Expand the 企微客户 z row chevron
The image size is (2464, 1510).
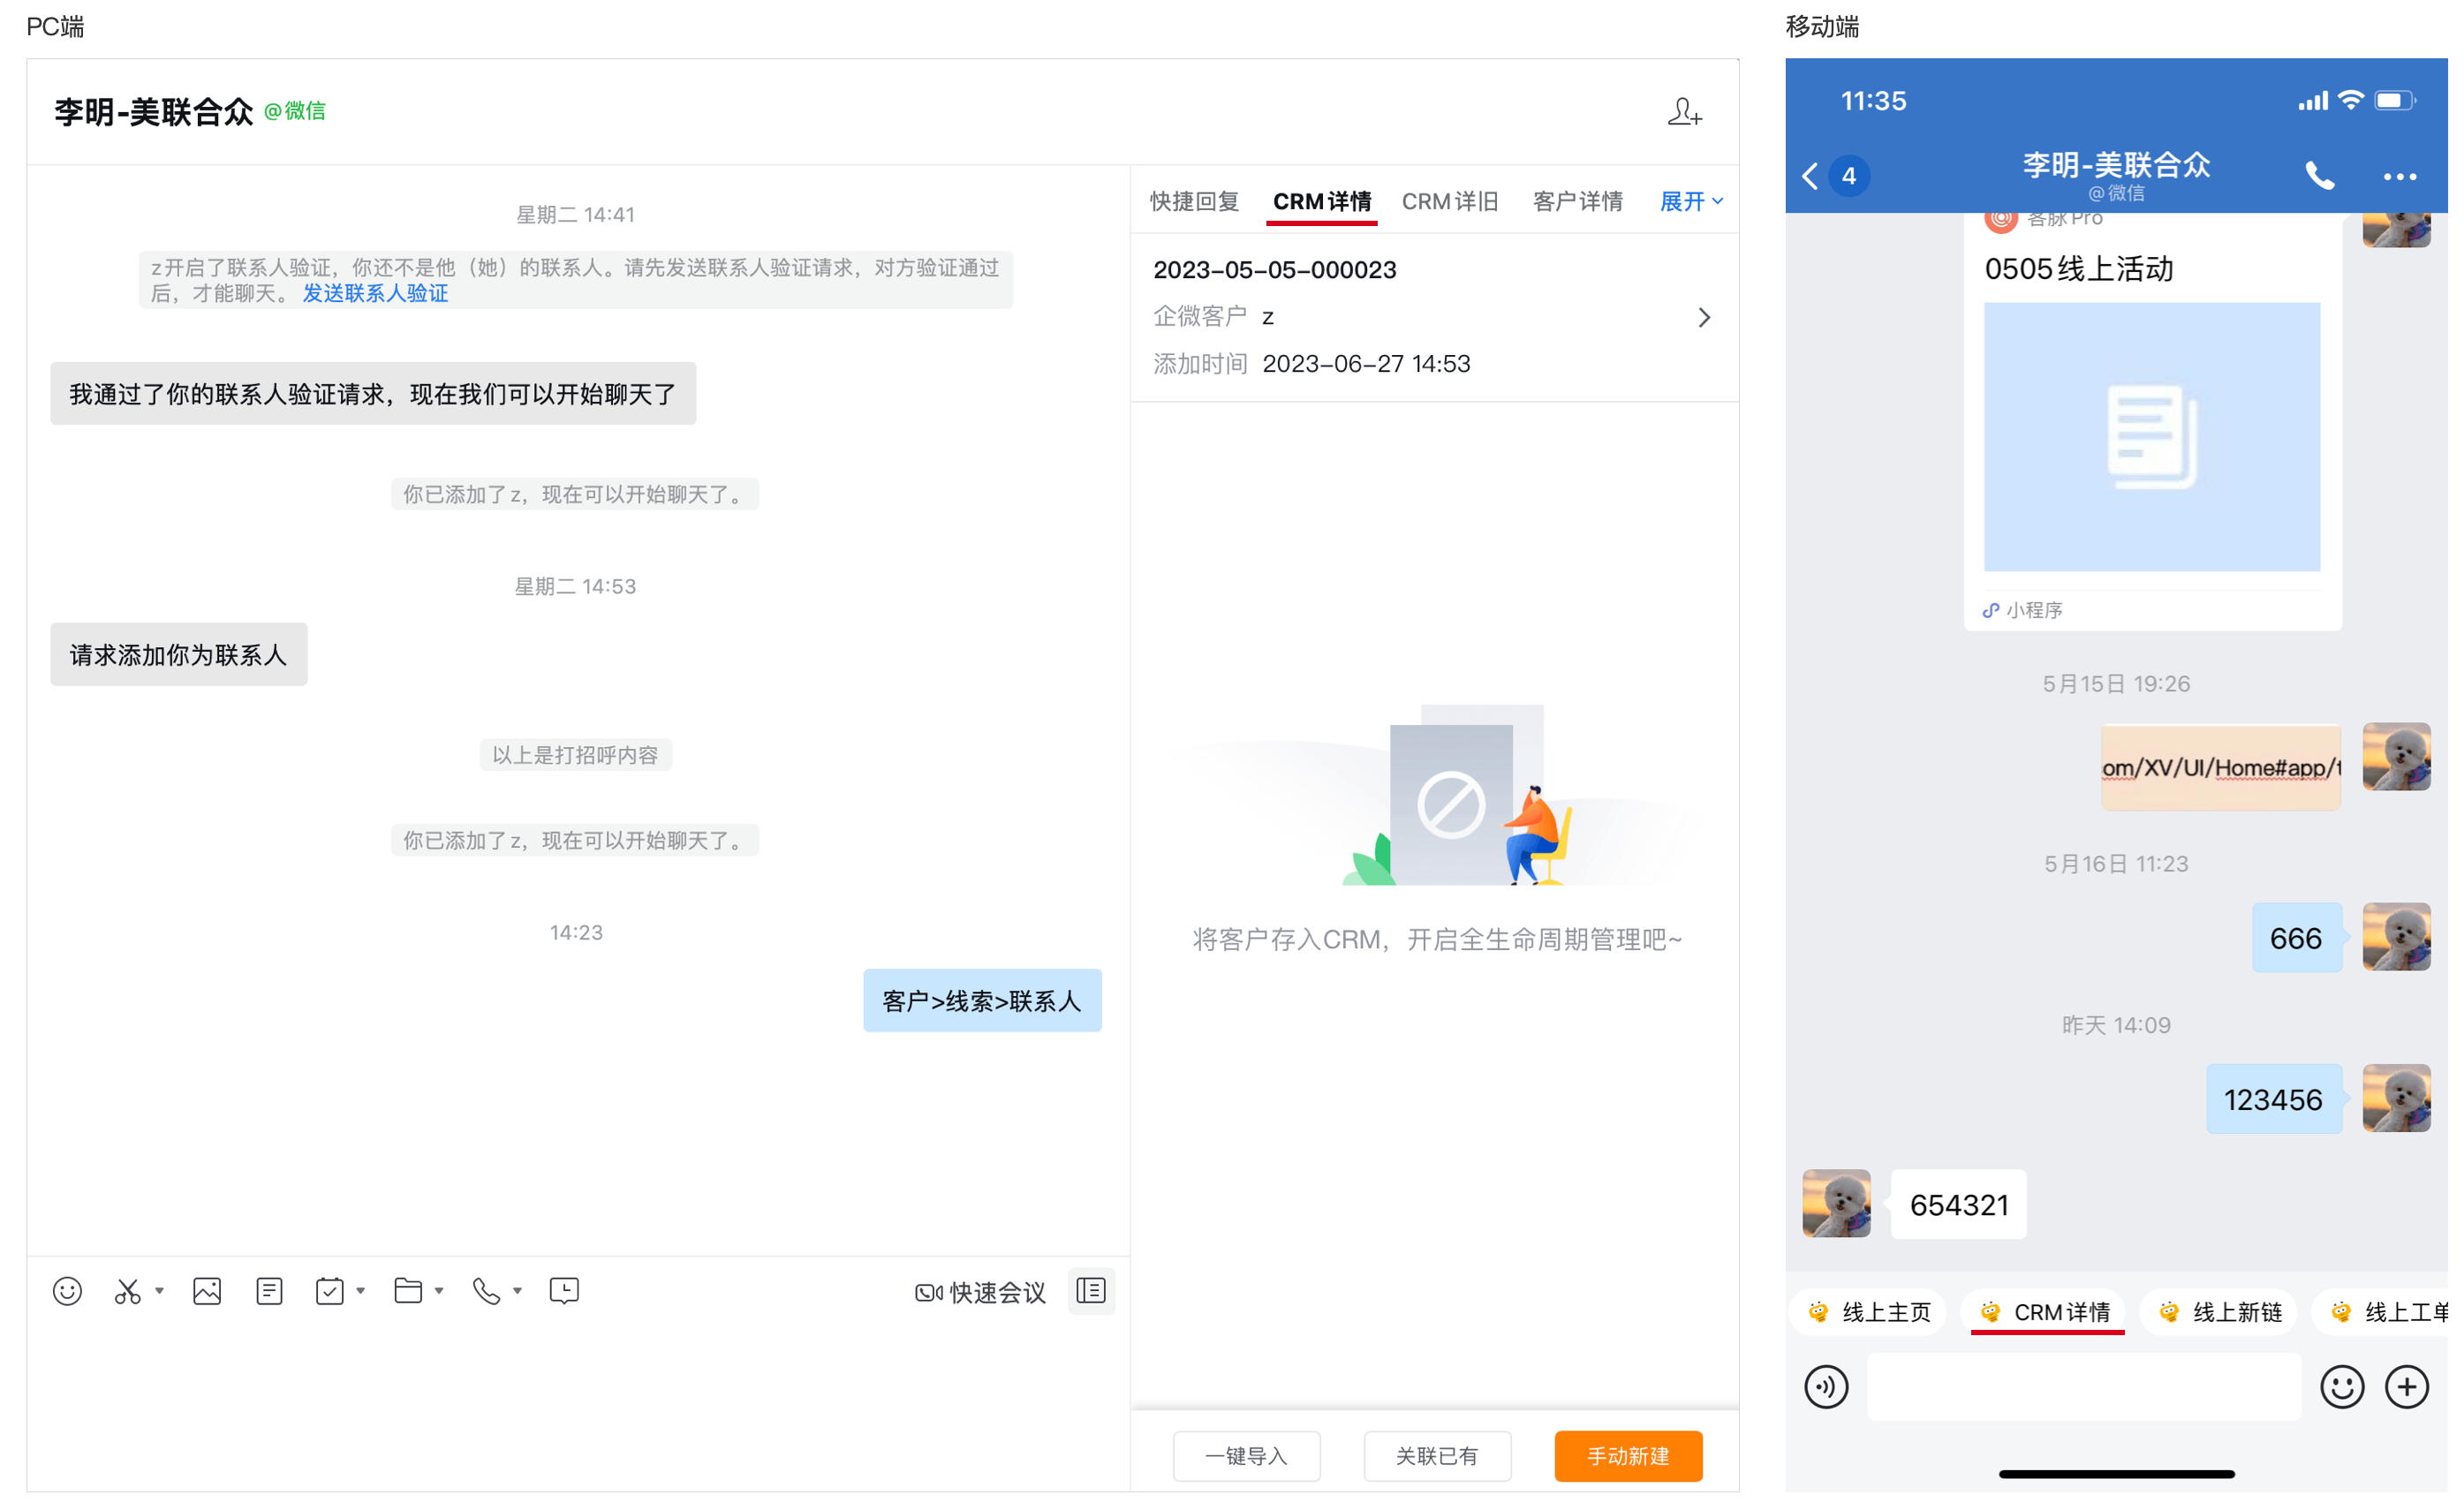click(x=1704, y=318)
